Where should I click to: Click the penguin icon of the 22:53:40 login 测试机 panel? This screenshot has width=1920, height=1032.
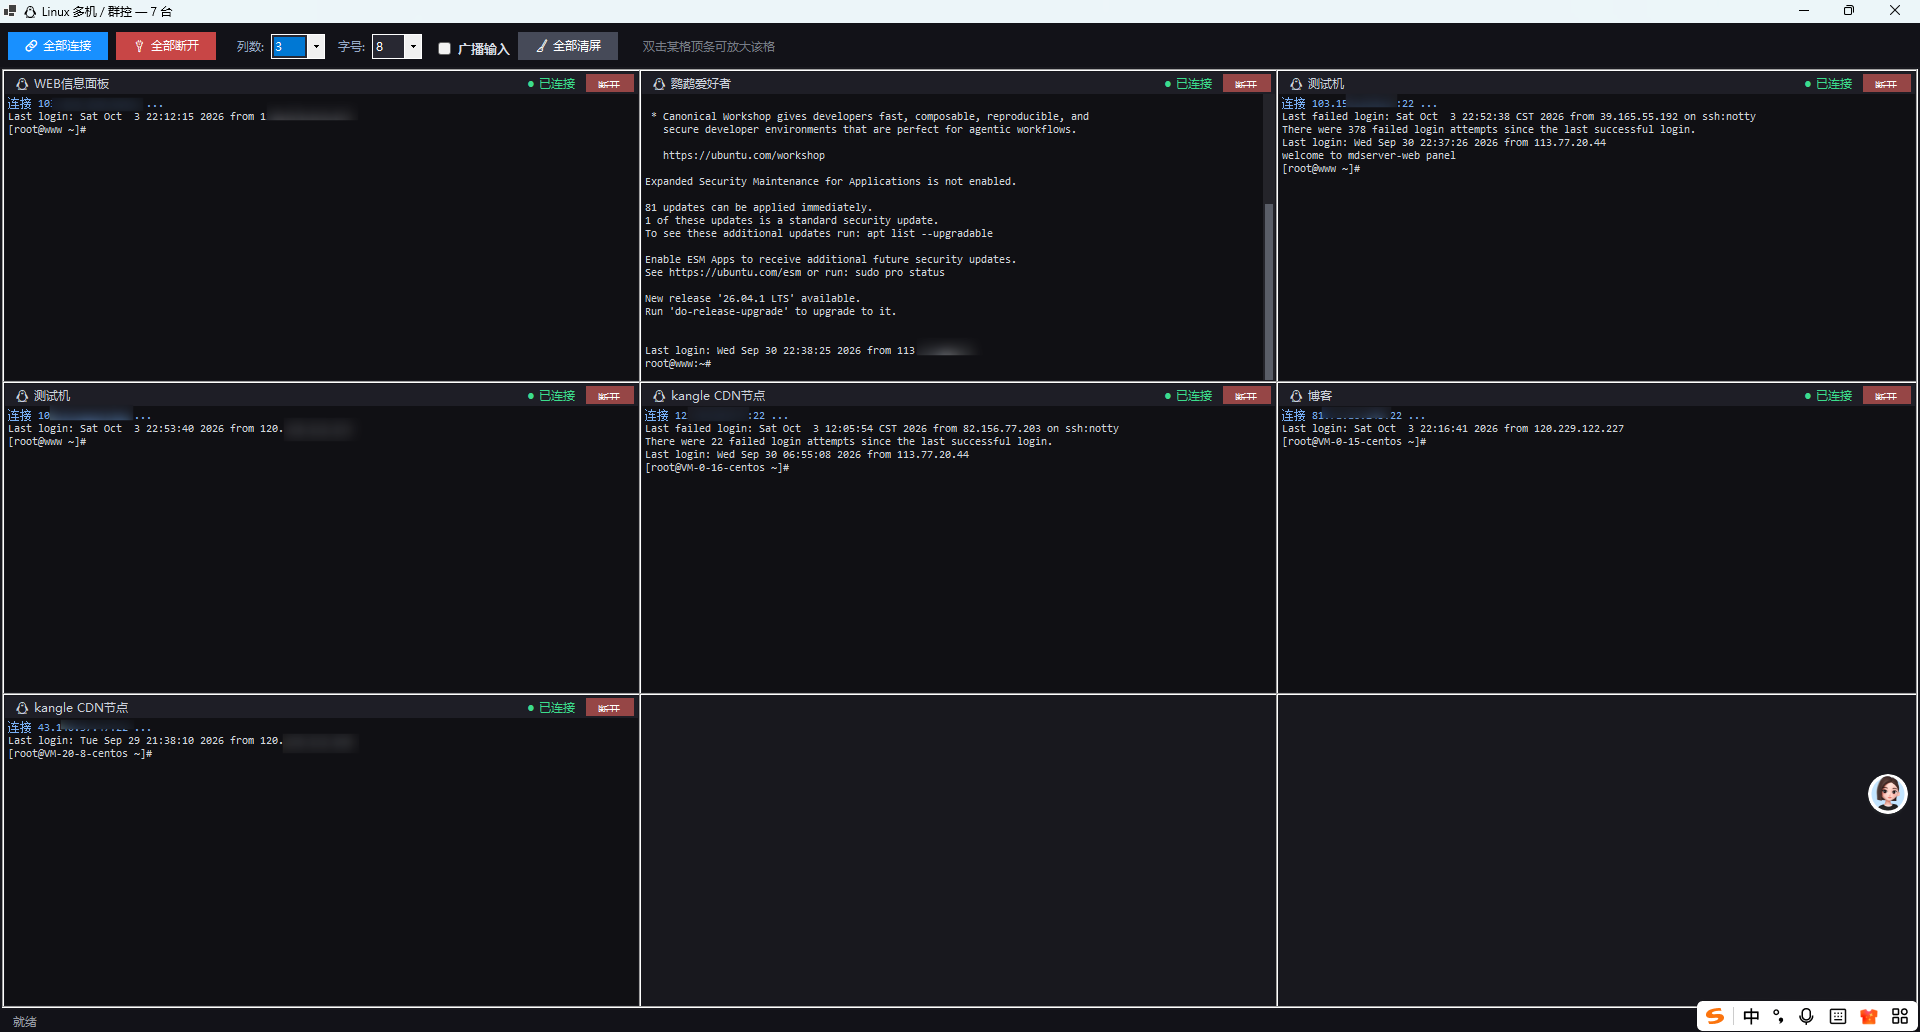(22, 396)
